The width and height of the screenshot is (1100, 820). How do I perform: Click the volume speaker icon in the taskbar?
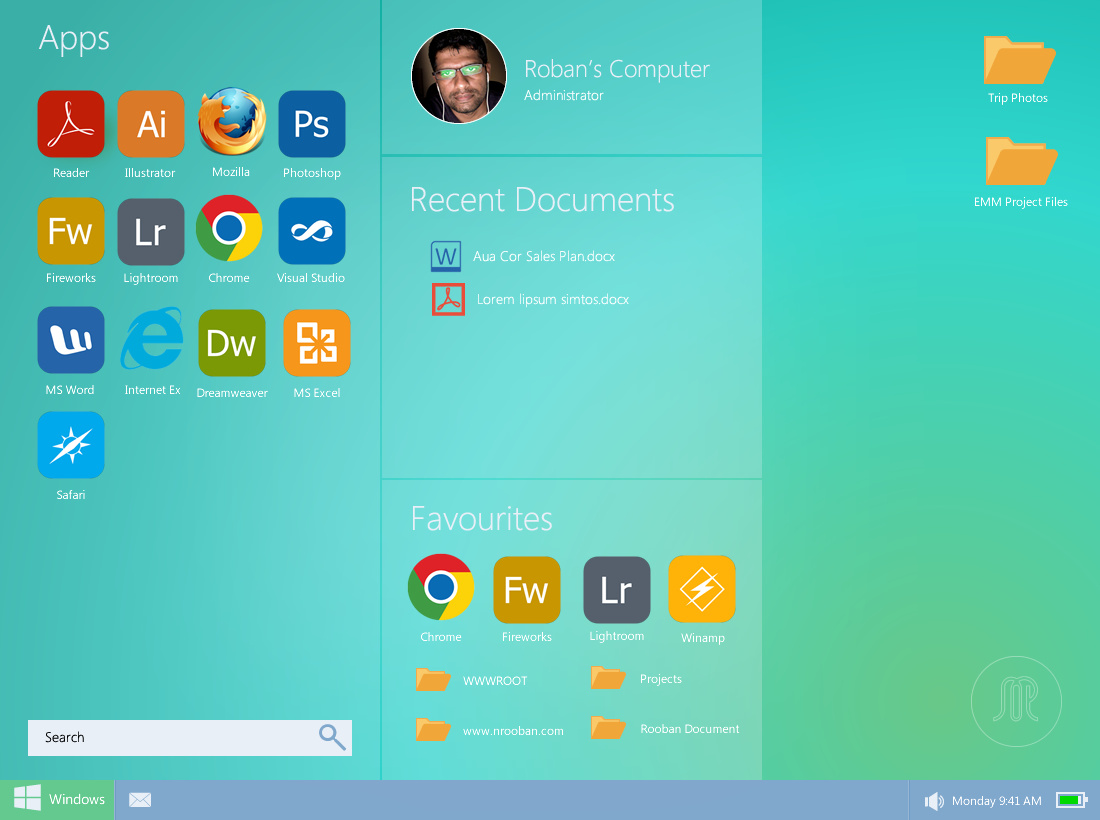934,801
